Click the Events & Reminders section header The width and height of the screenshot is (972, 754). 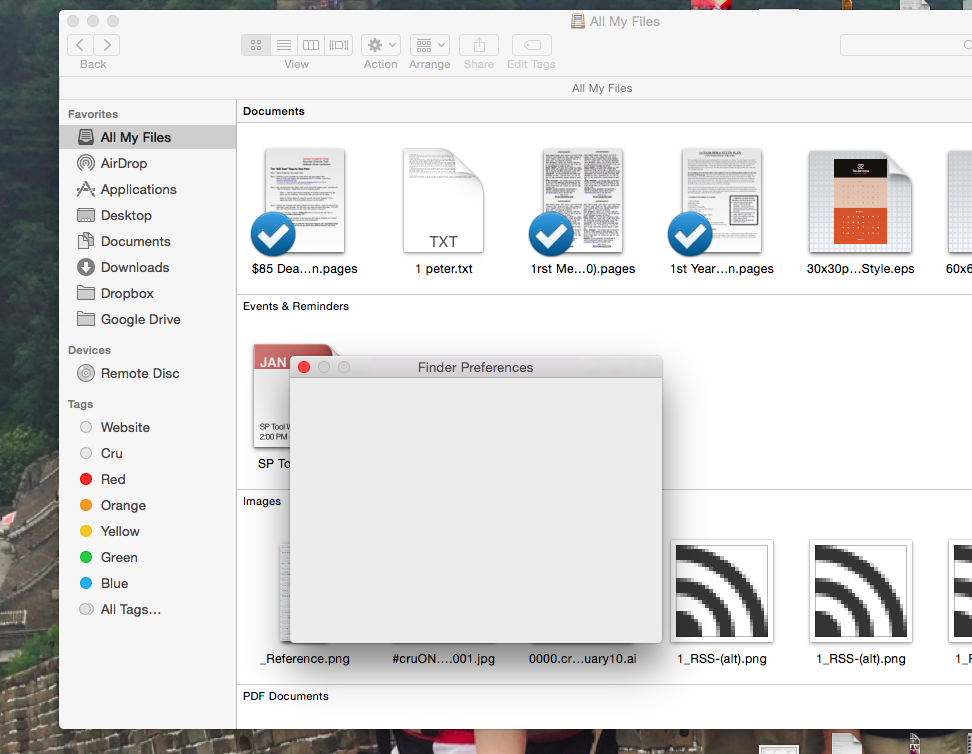point(296,306)
